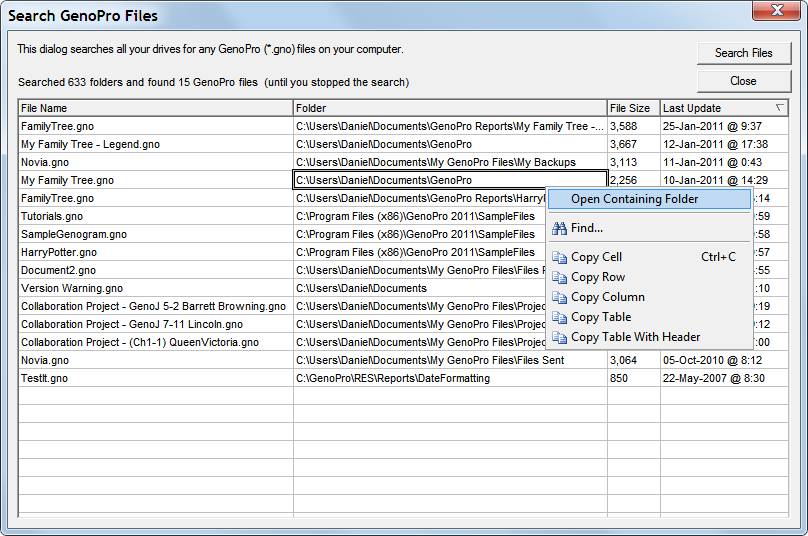Click the sort arrow in Last Update header
808x536 pixels.
click(x=780, y=108)
